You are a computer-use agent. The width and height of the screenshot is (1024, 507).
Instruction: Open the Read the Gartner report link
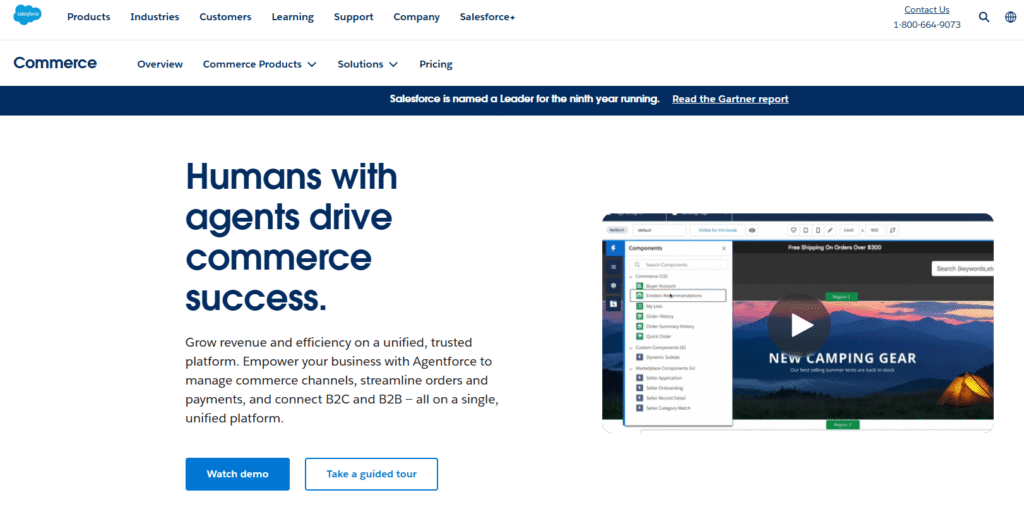point(730,99)
